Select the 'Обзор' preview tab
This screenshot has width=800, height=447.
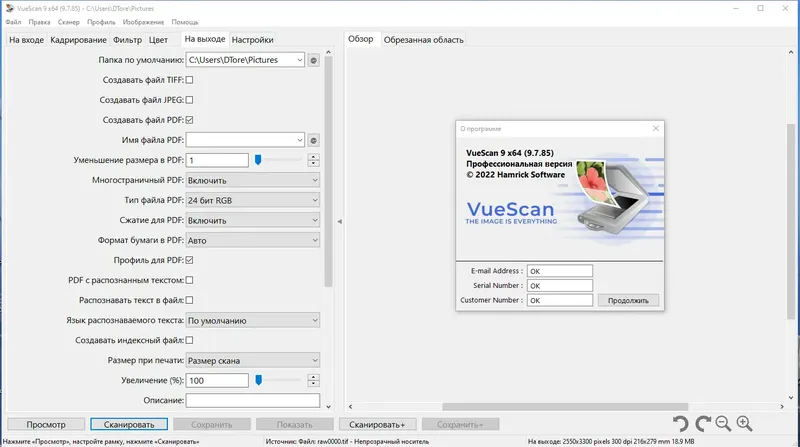pos(361,39)
